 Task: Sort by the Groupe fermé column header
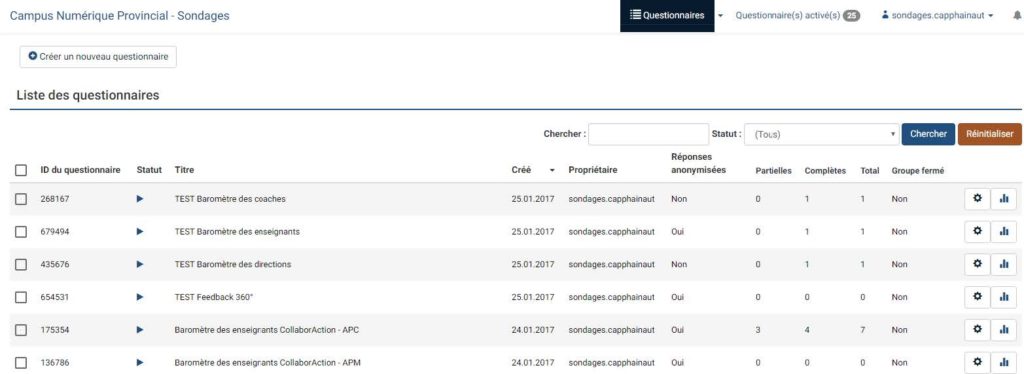(918, 170)
